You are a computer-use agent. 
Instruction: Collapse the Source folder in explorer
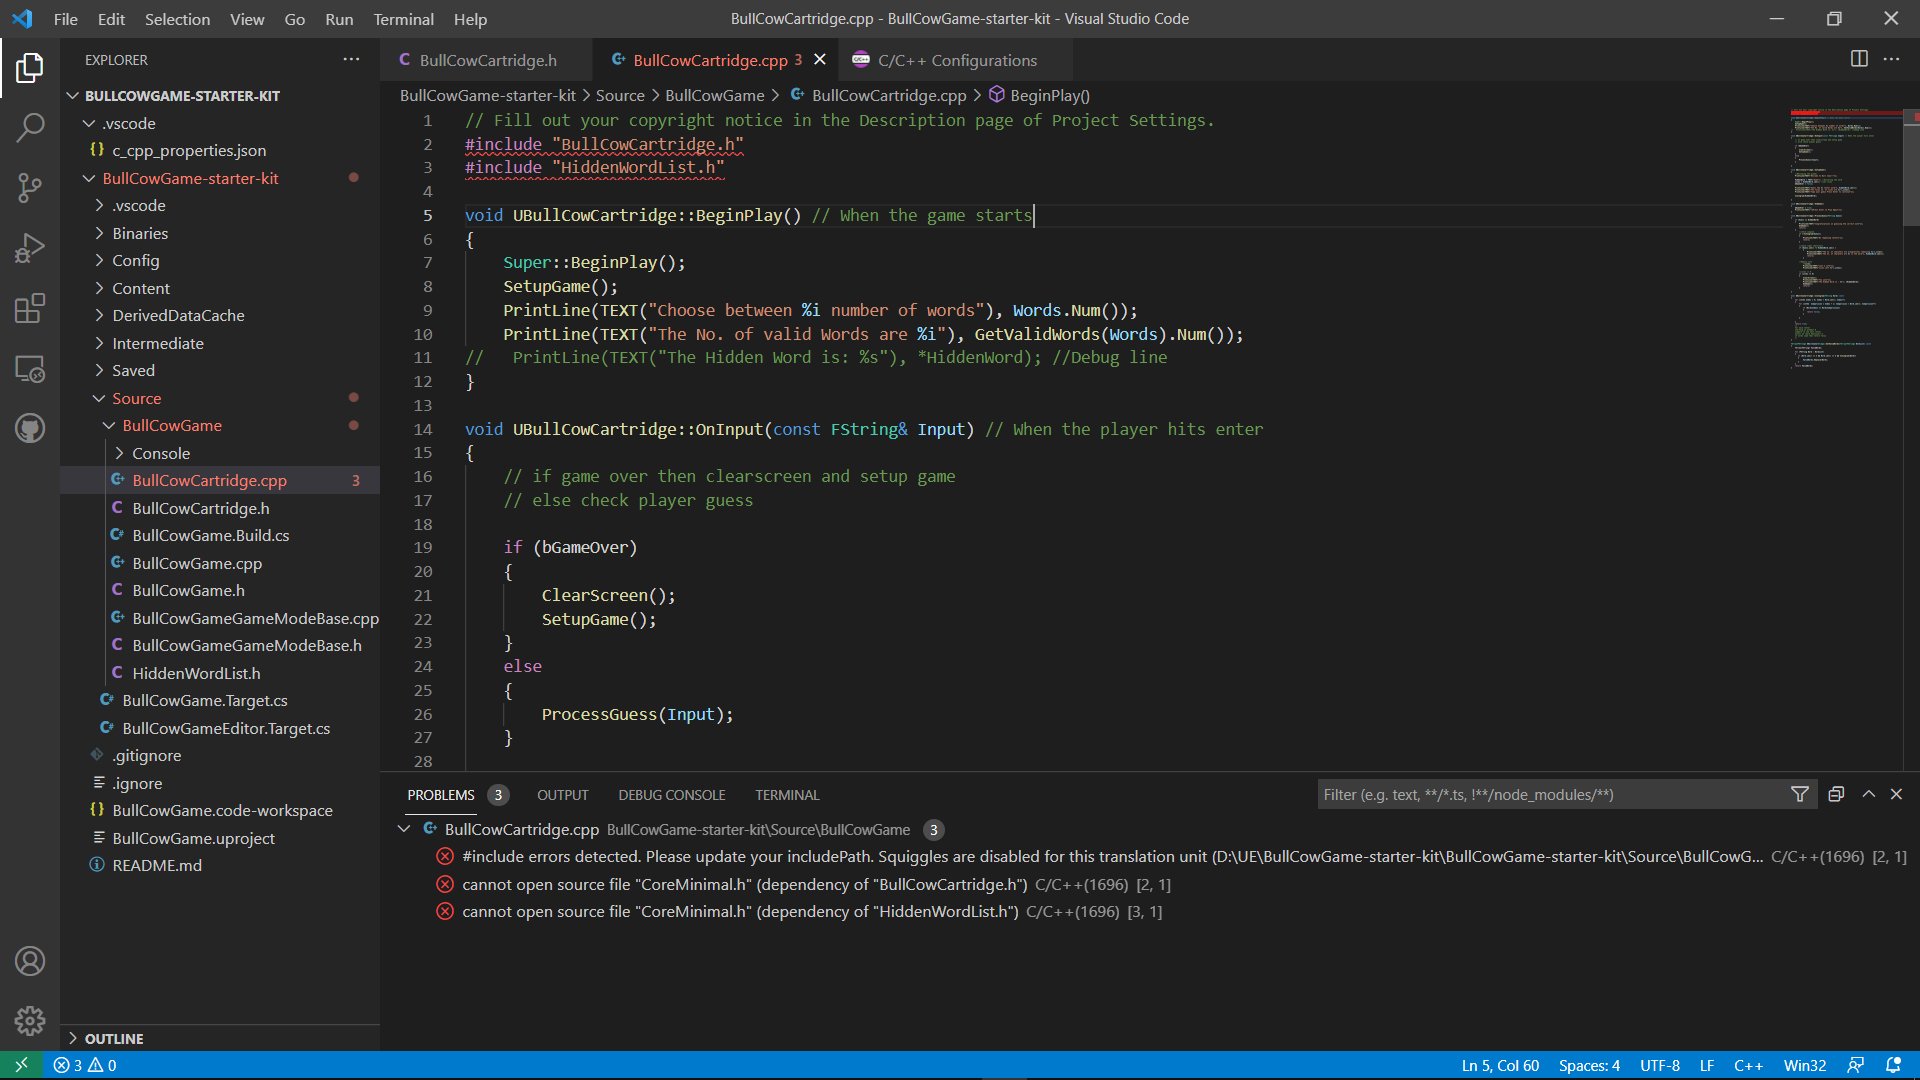coord(137,398)
